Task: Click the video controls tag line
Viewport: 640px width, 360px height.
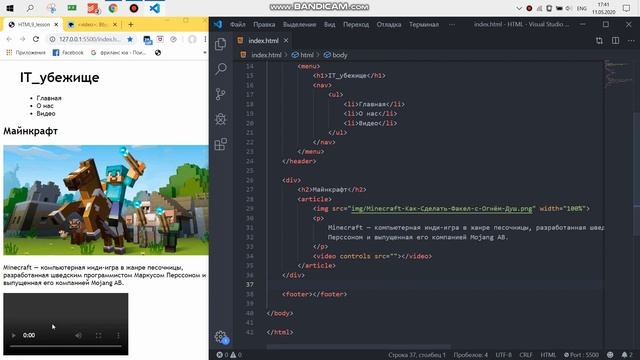Action: [372, 256]
